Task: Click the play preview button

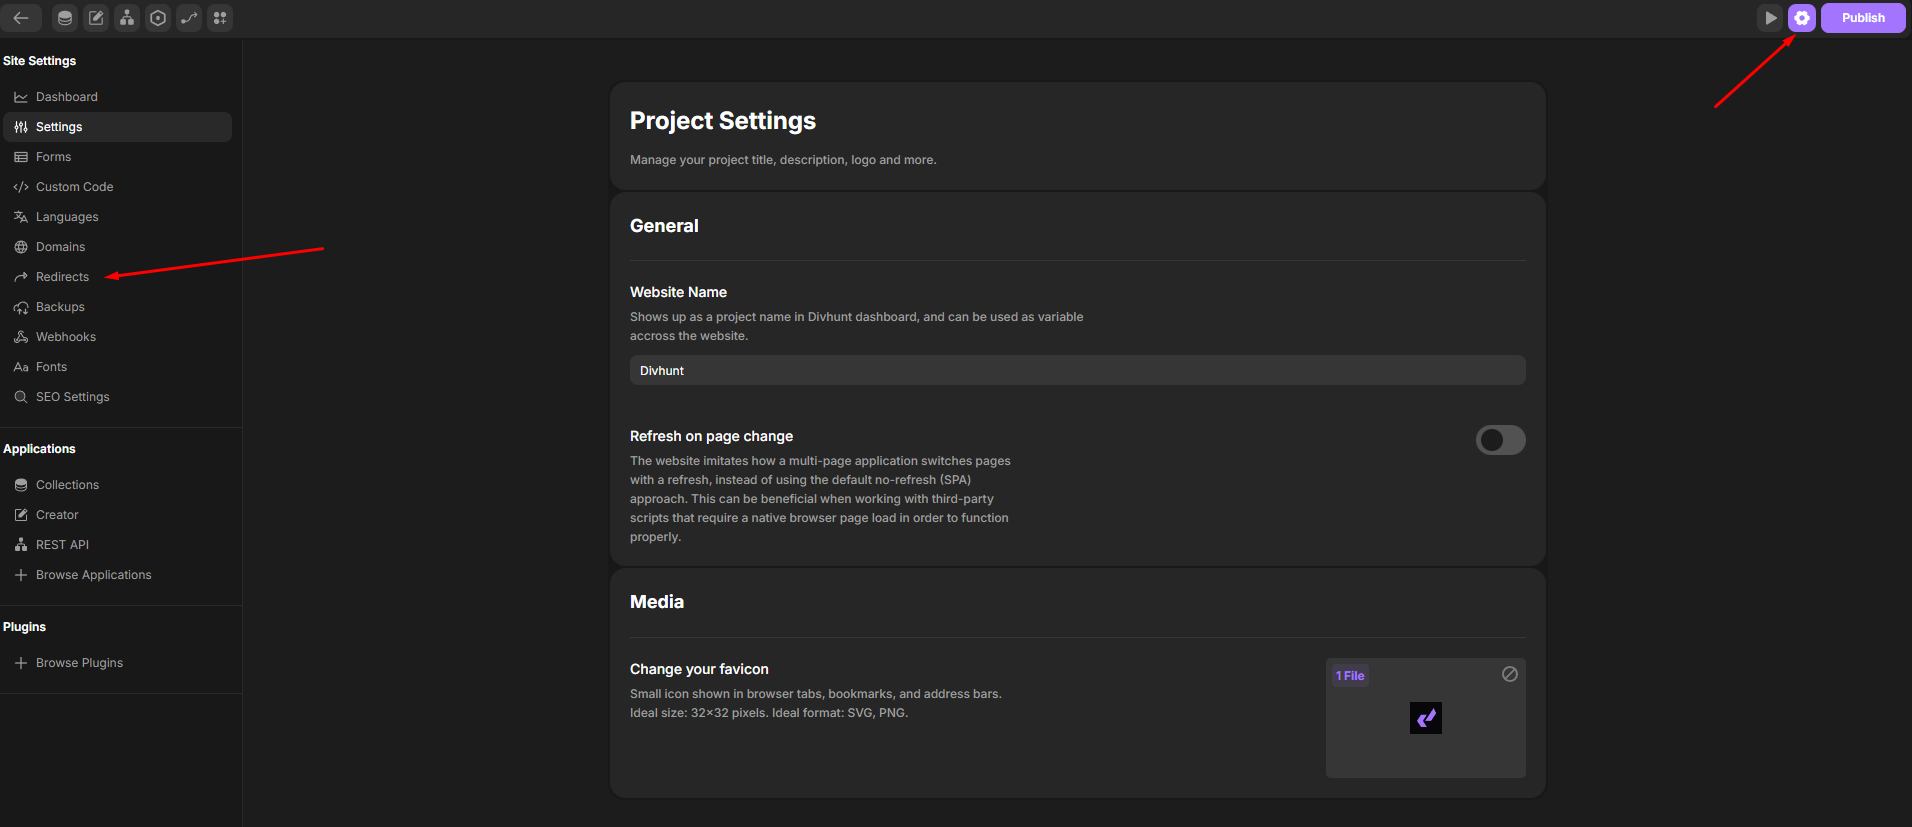Action: pos(1770,18)
